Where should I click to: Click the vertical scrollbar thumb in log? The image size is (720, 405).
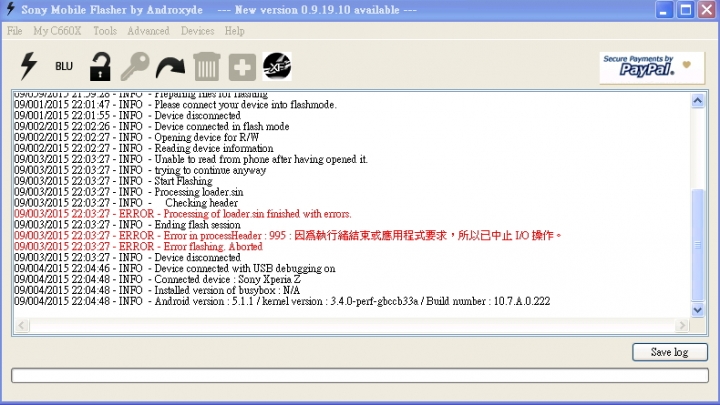[698, 245]
